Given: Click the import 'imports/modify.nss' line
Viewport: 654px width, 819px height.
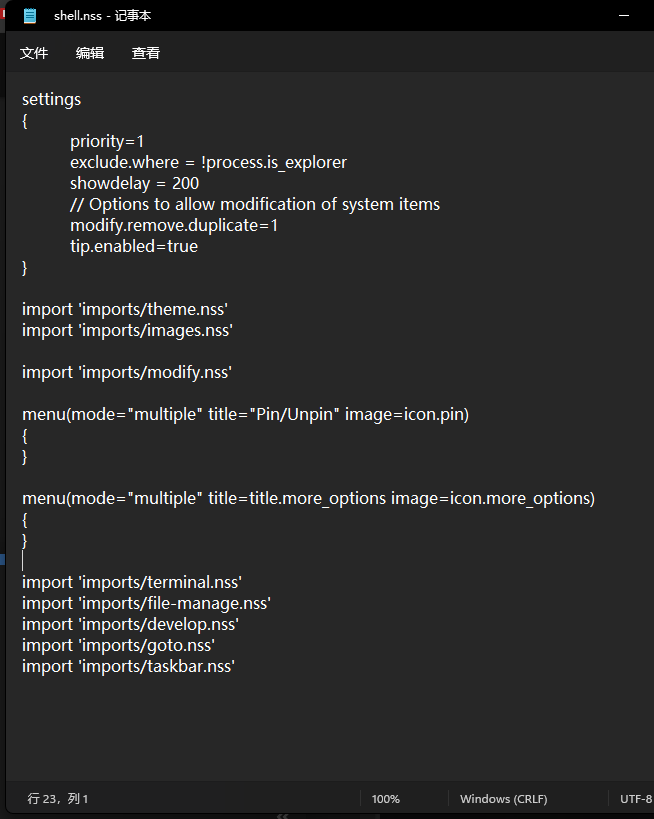Looking at the screenshot, I should point(127,372).
